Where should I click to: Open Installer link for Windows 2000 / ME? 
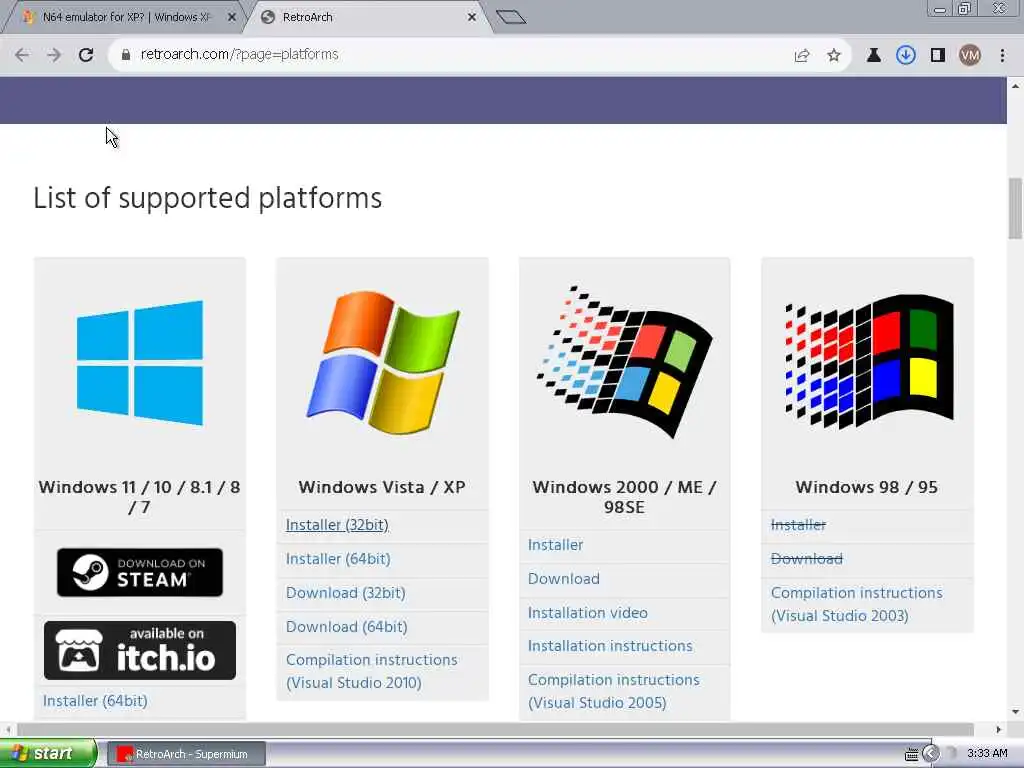pos(555,545)
